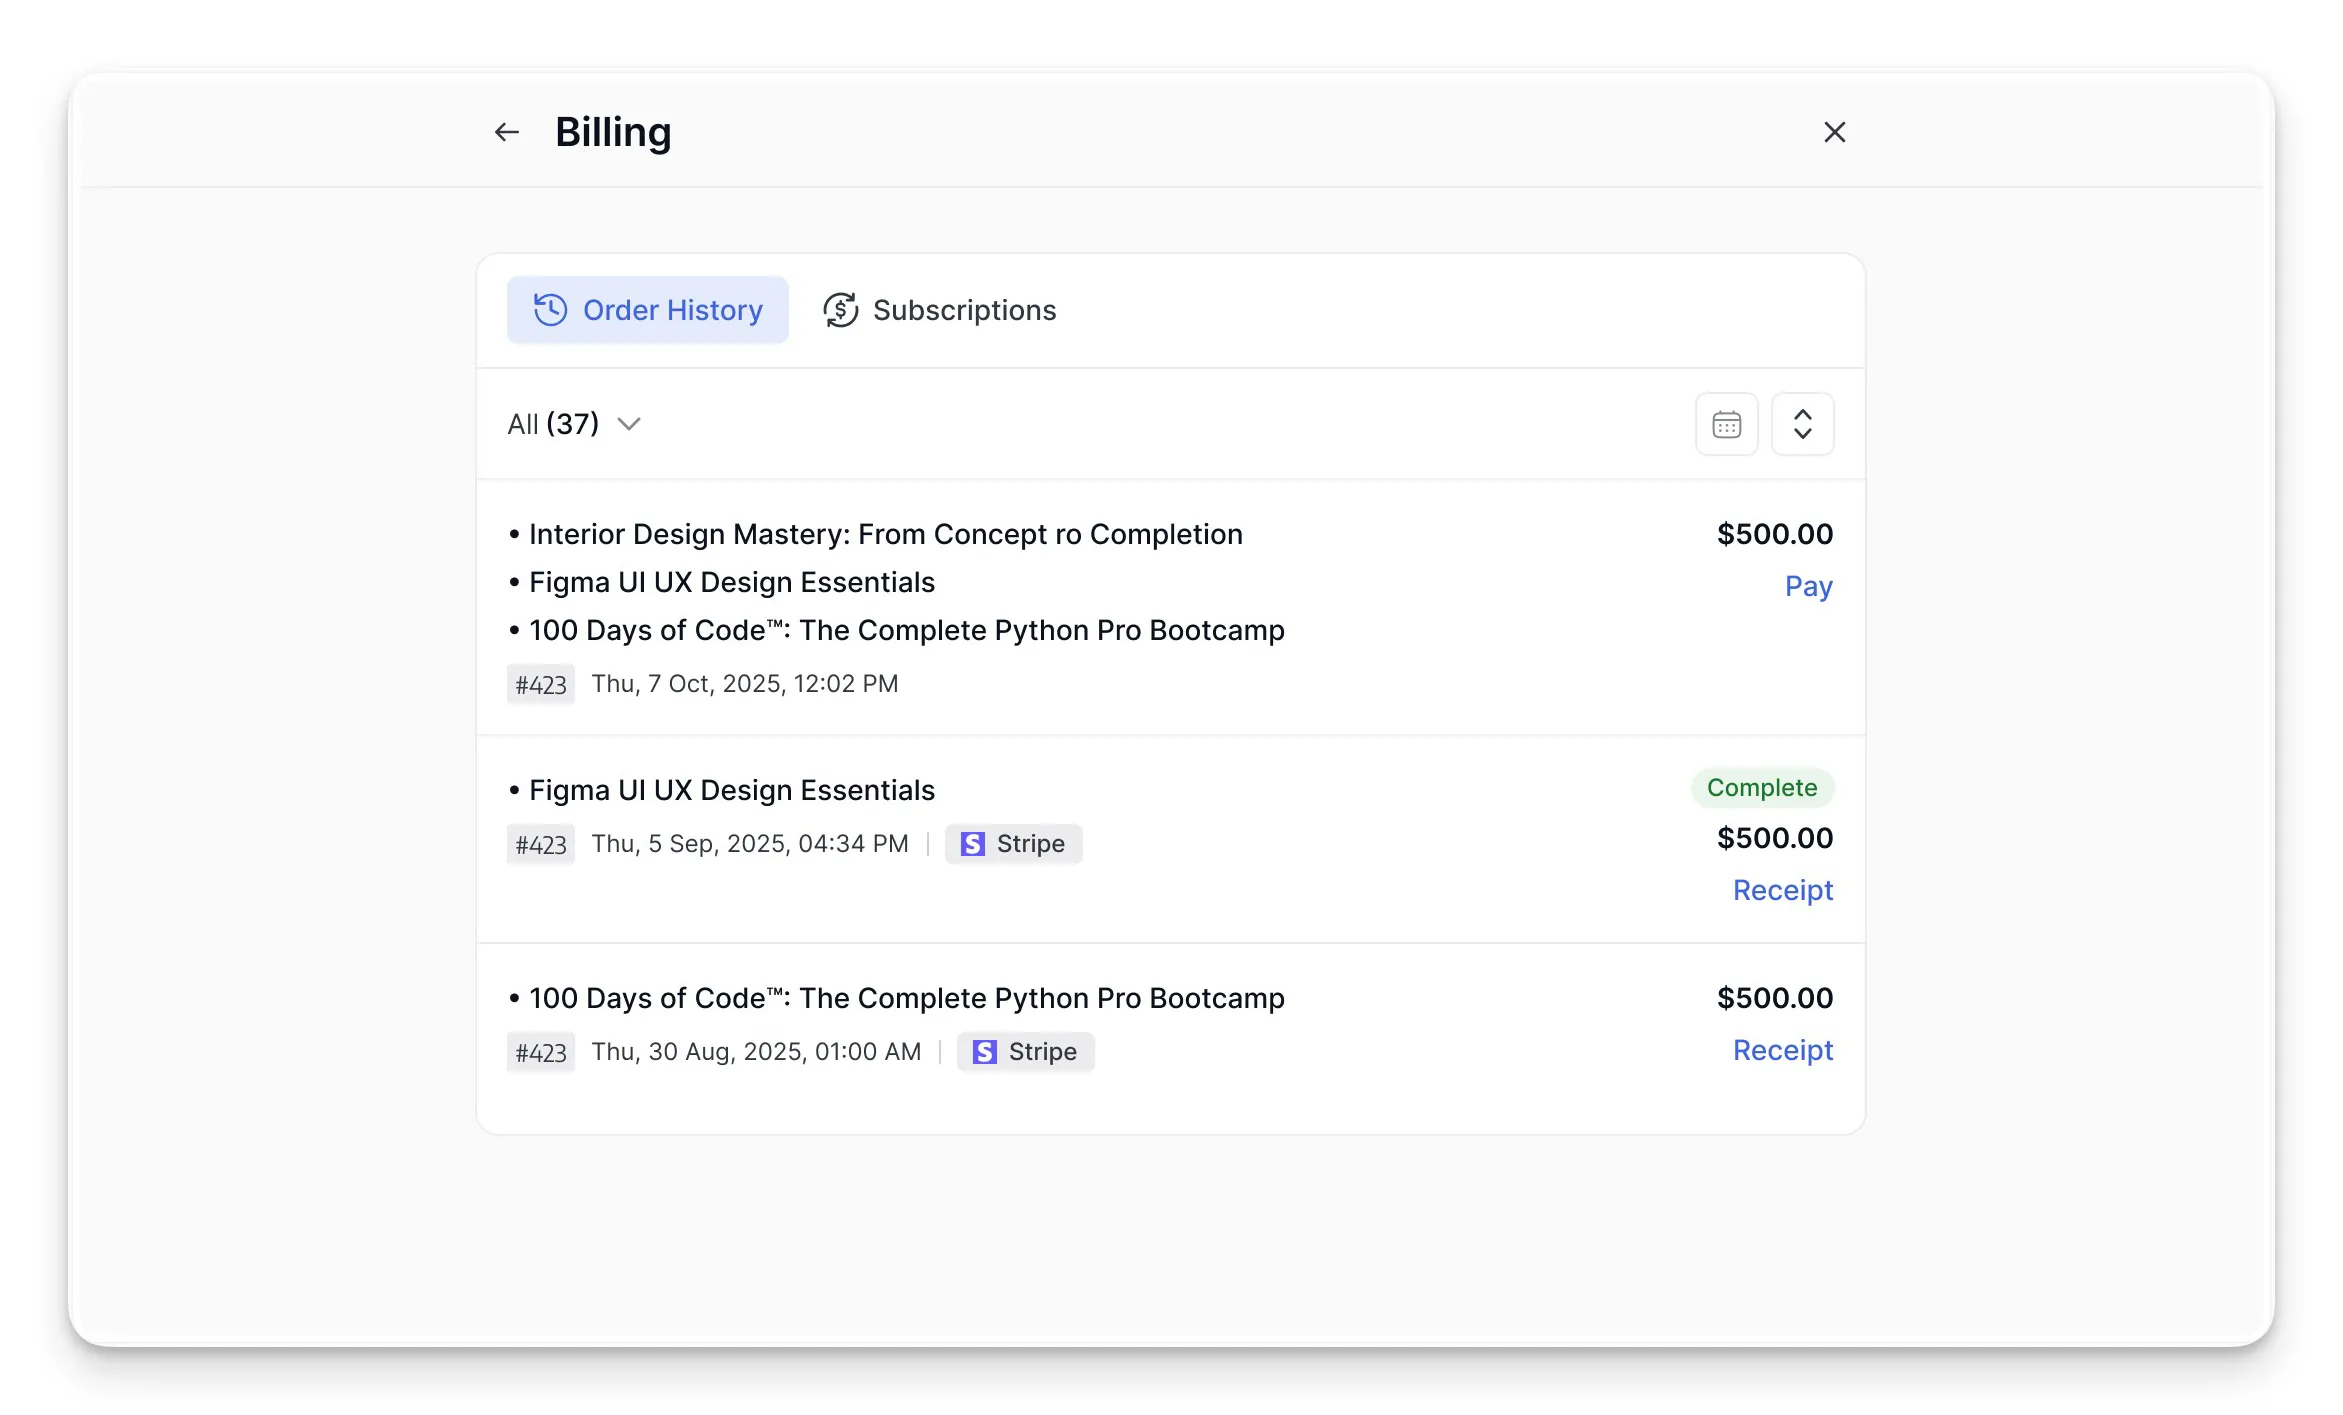Switch to the Subscriptions tab

click(x=939, y=310)
